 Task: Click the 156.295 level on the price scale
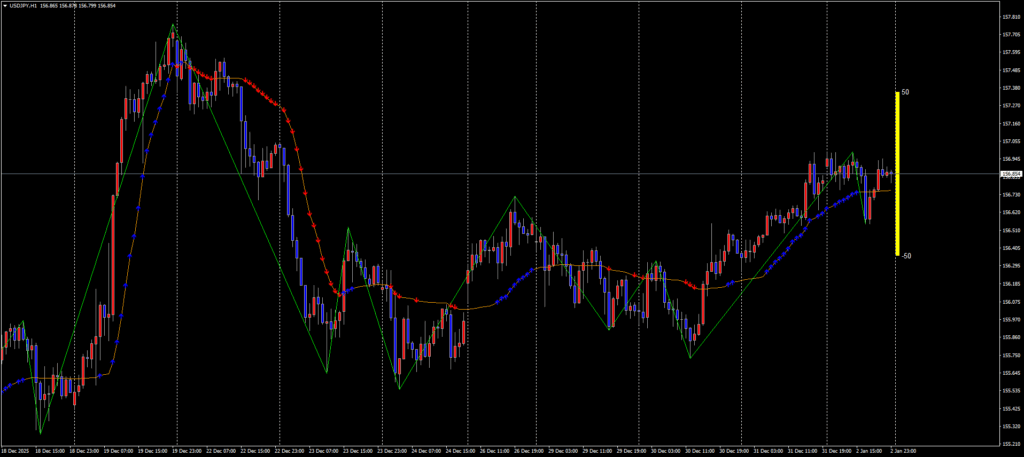(x=1009, y=265)
